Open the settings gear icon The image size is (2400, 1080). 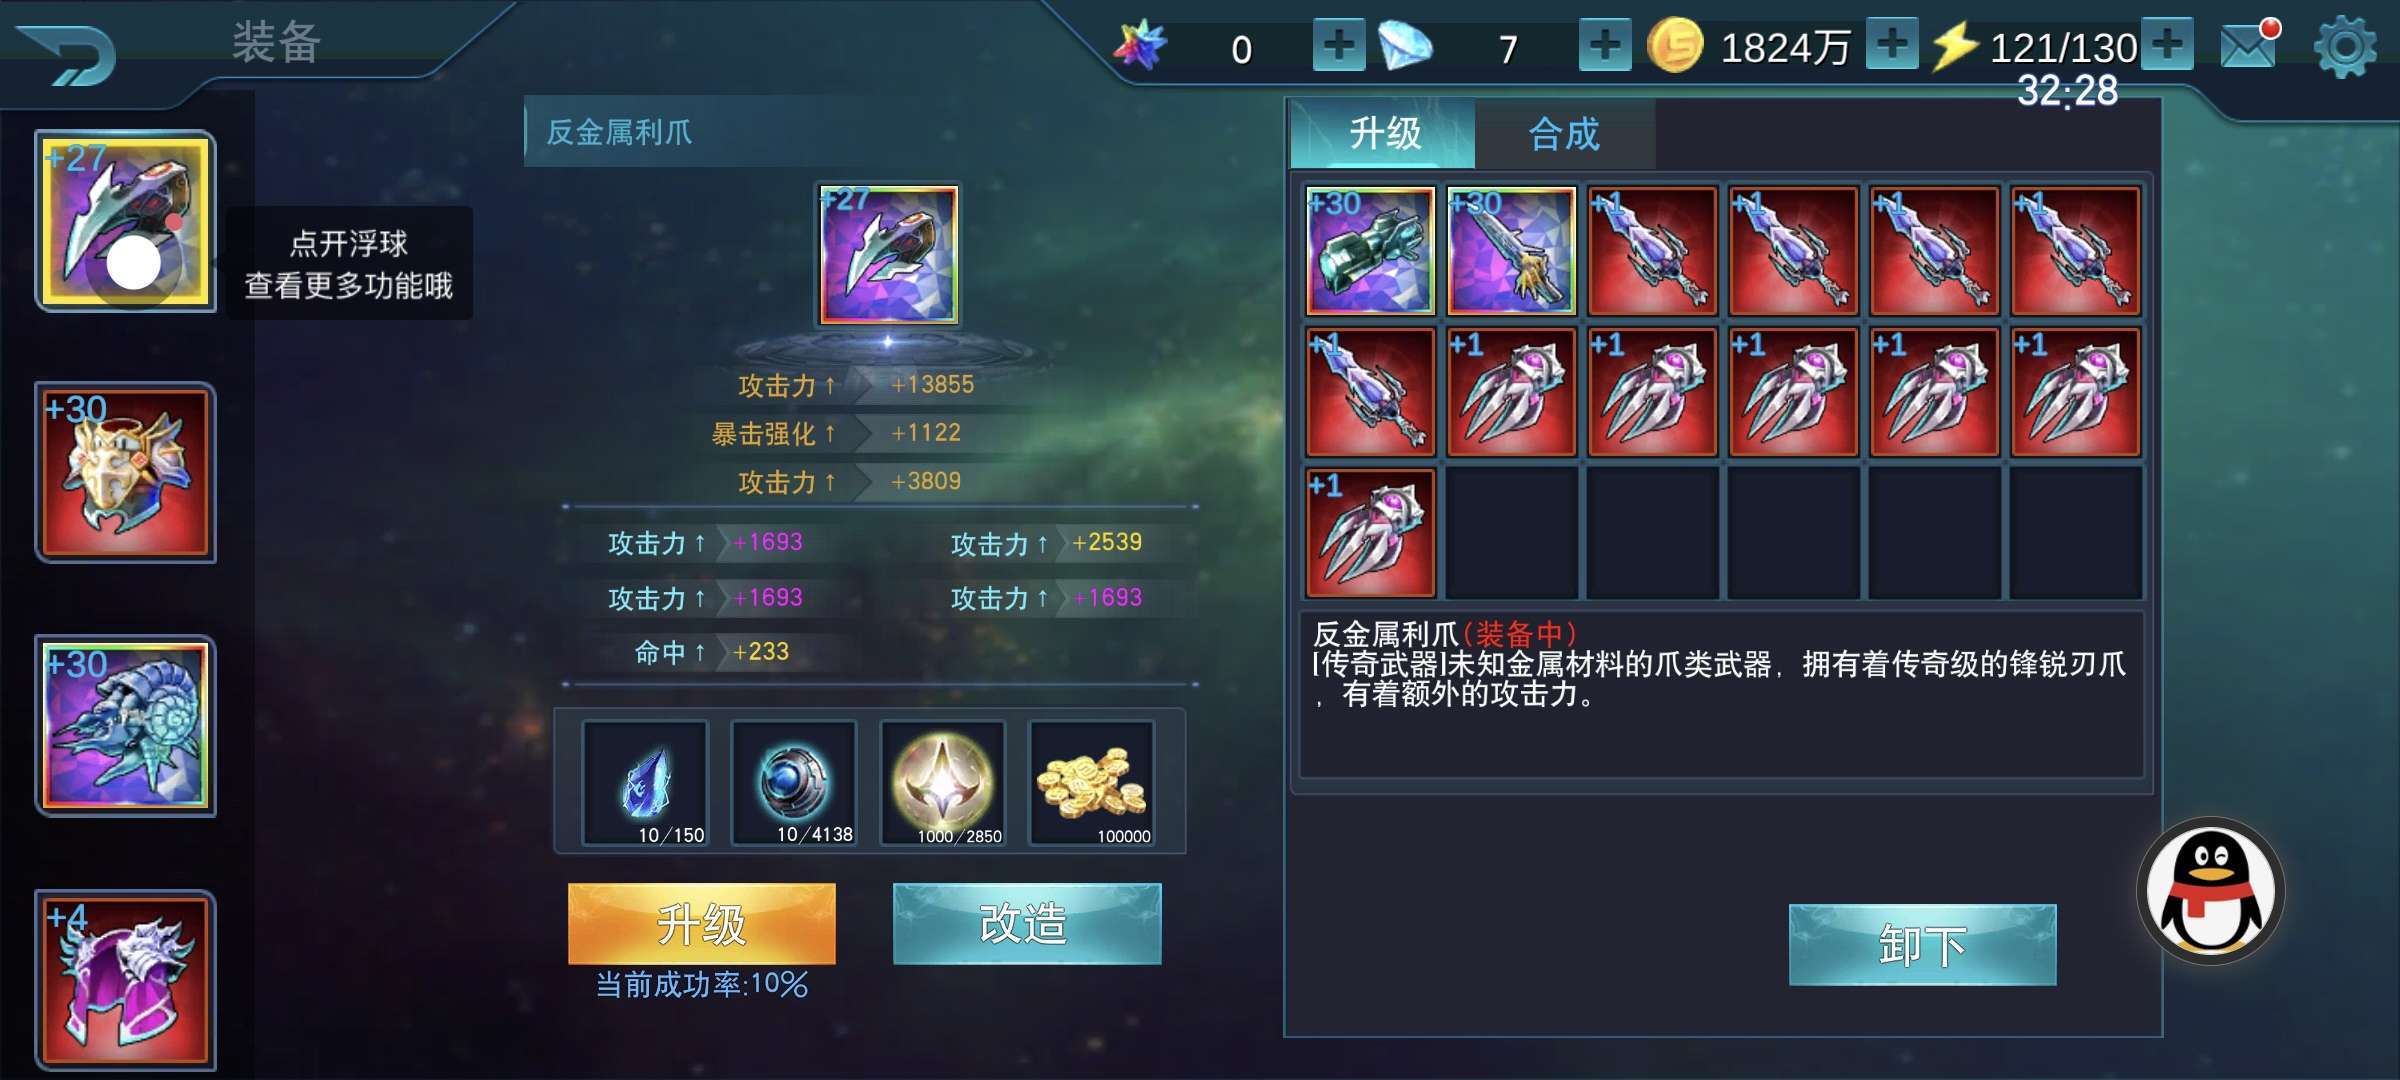pos(2345,46)
